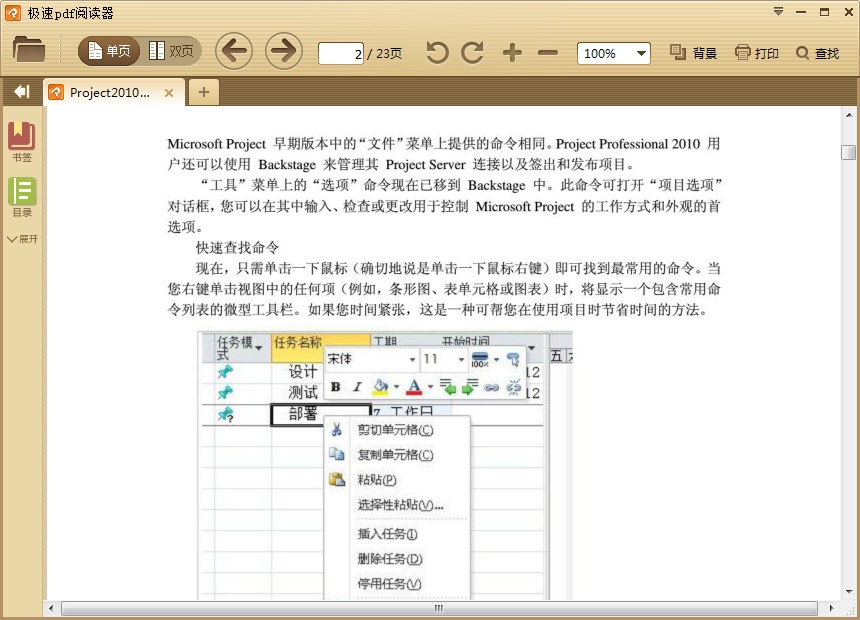Rotate page counterclockwise
The width and height of the screenshot is (860, 620).
tap(437, 53)
